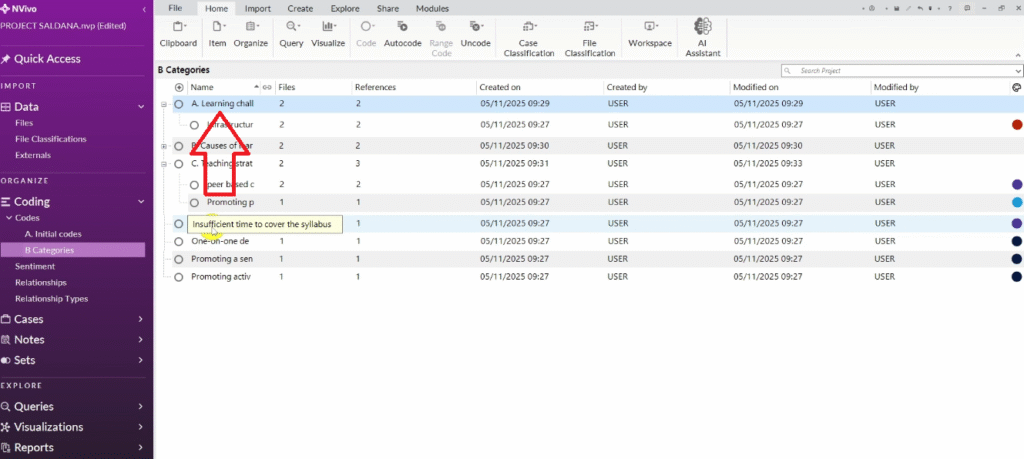Click the red color dot on Infrastructure row
Viewport: 1024px width, 459px height.
point(1016,125)
